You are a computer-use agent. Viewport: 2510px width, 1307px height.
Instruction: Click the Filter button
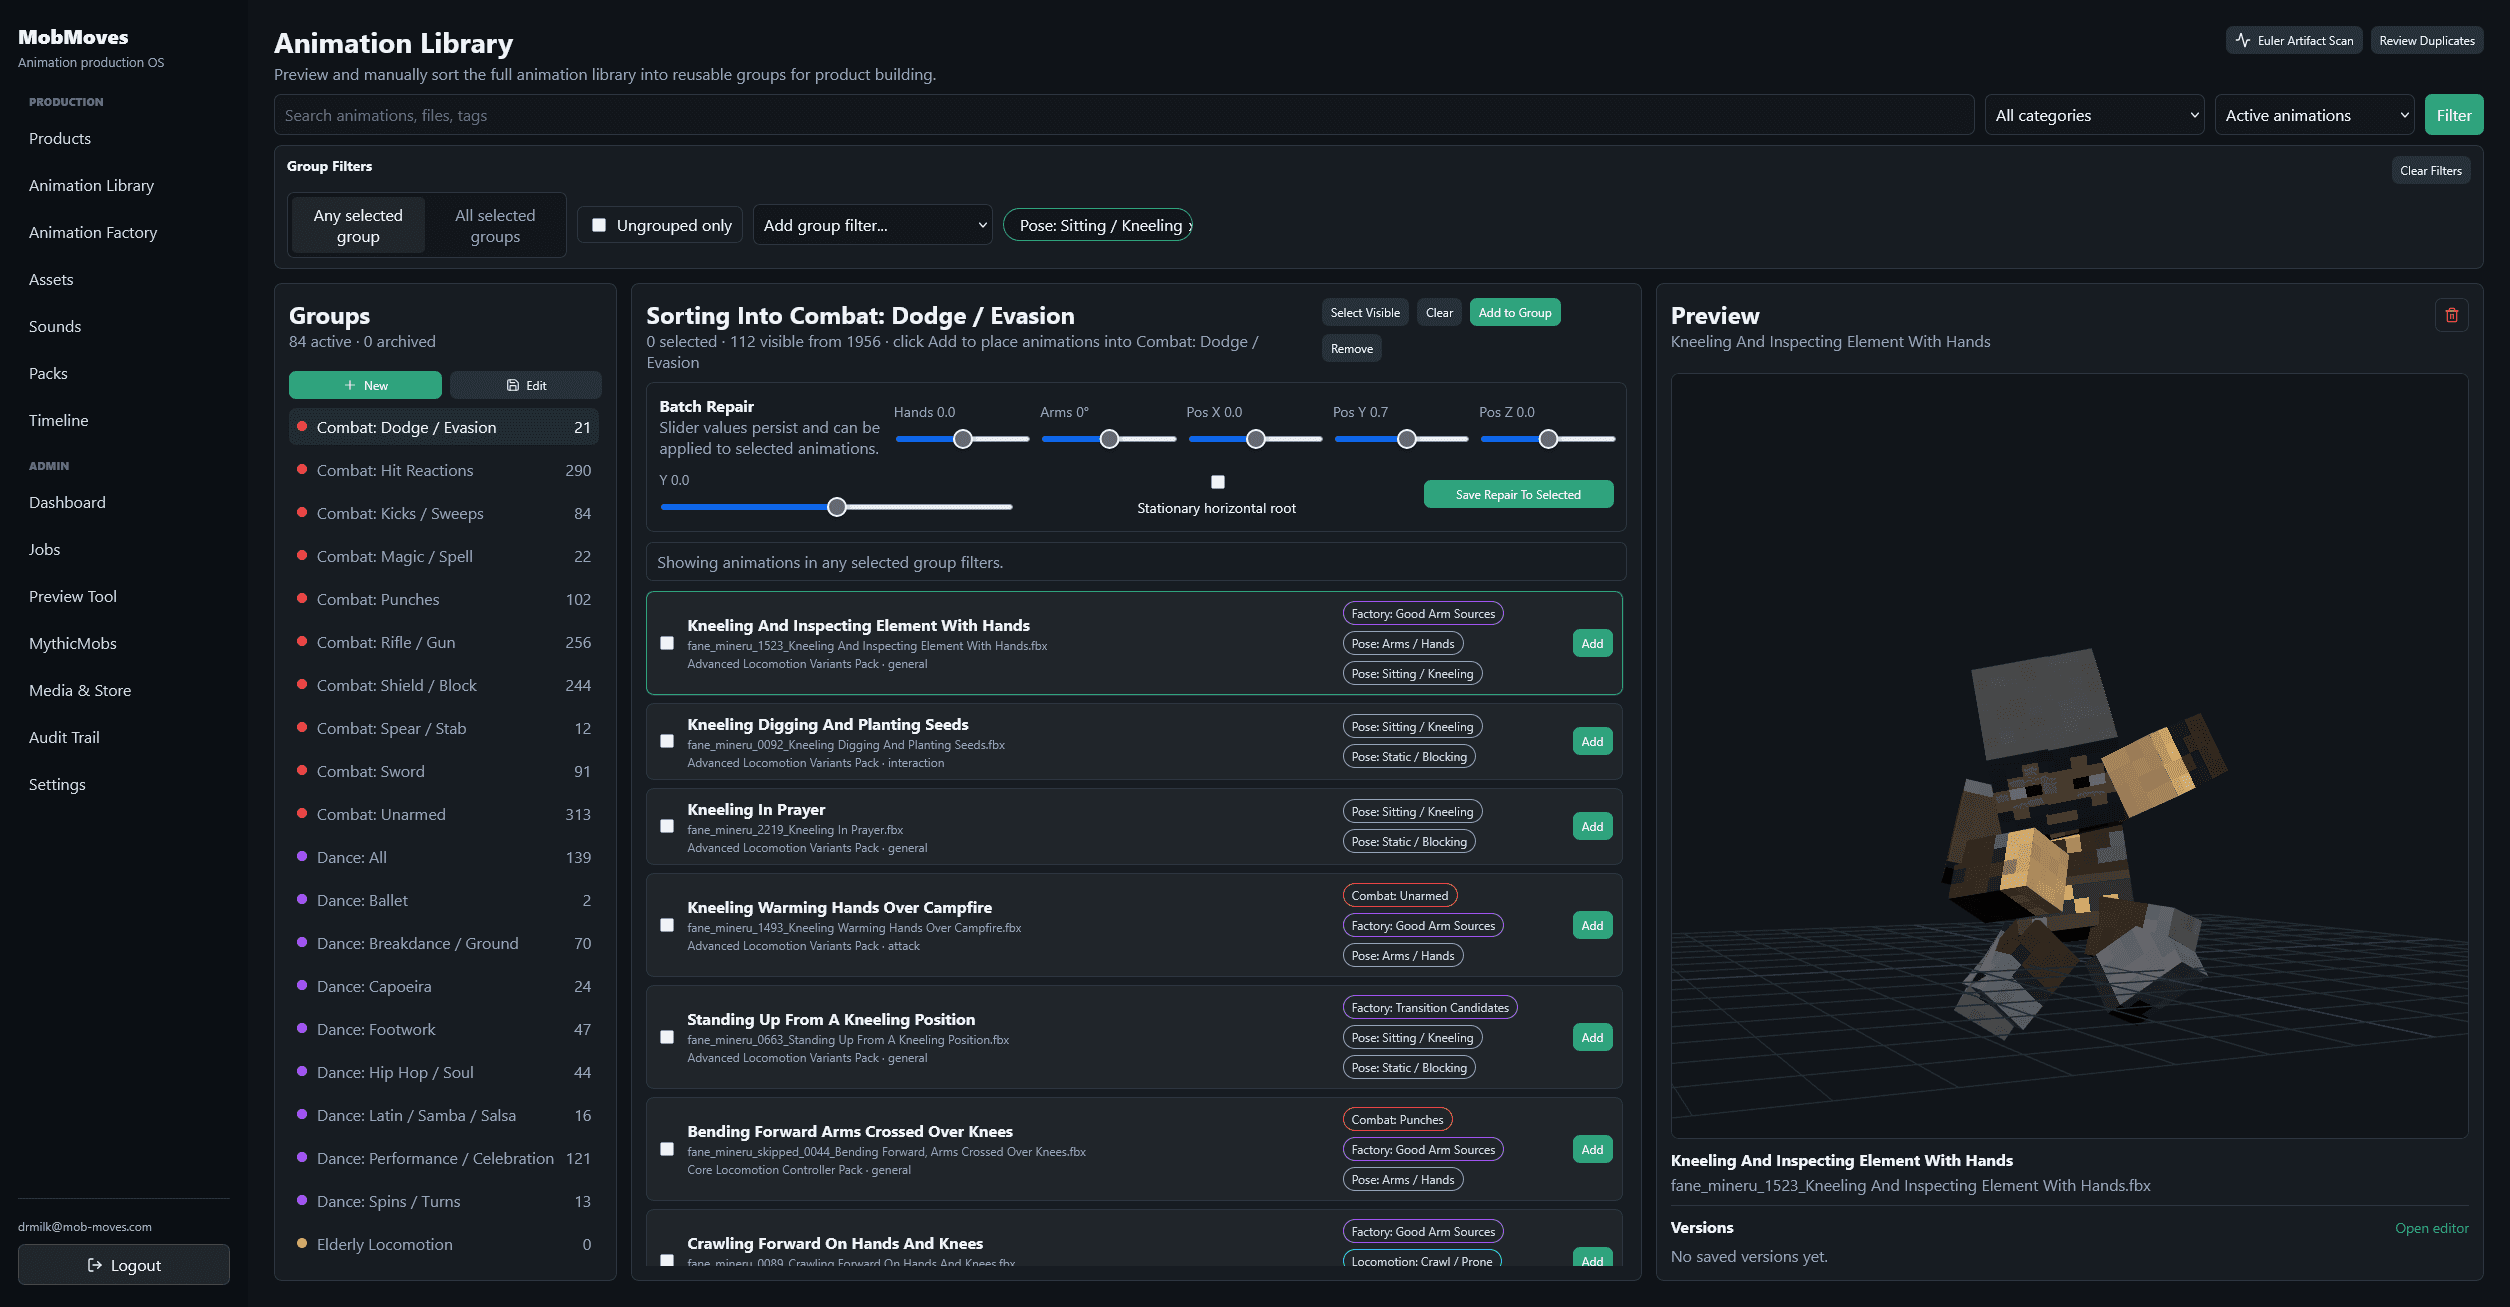coord(2454,115)
